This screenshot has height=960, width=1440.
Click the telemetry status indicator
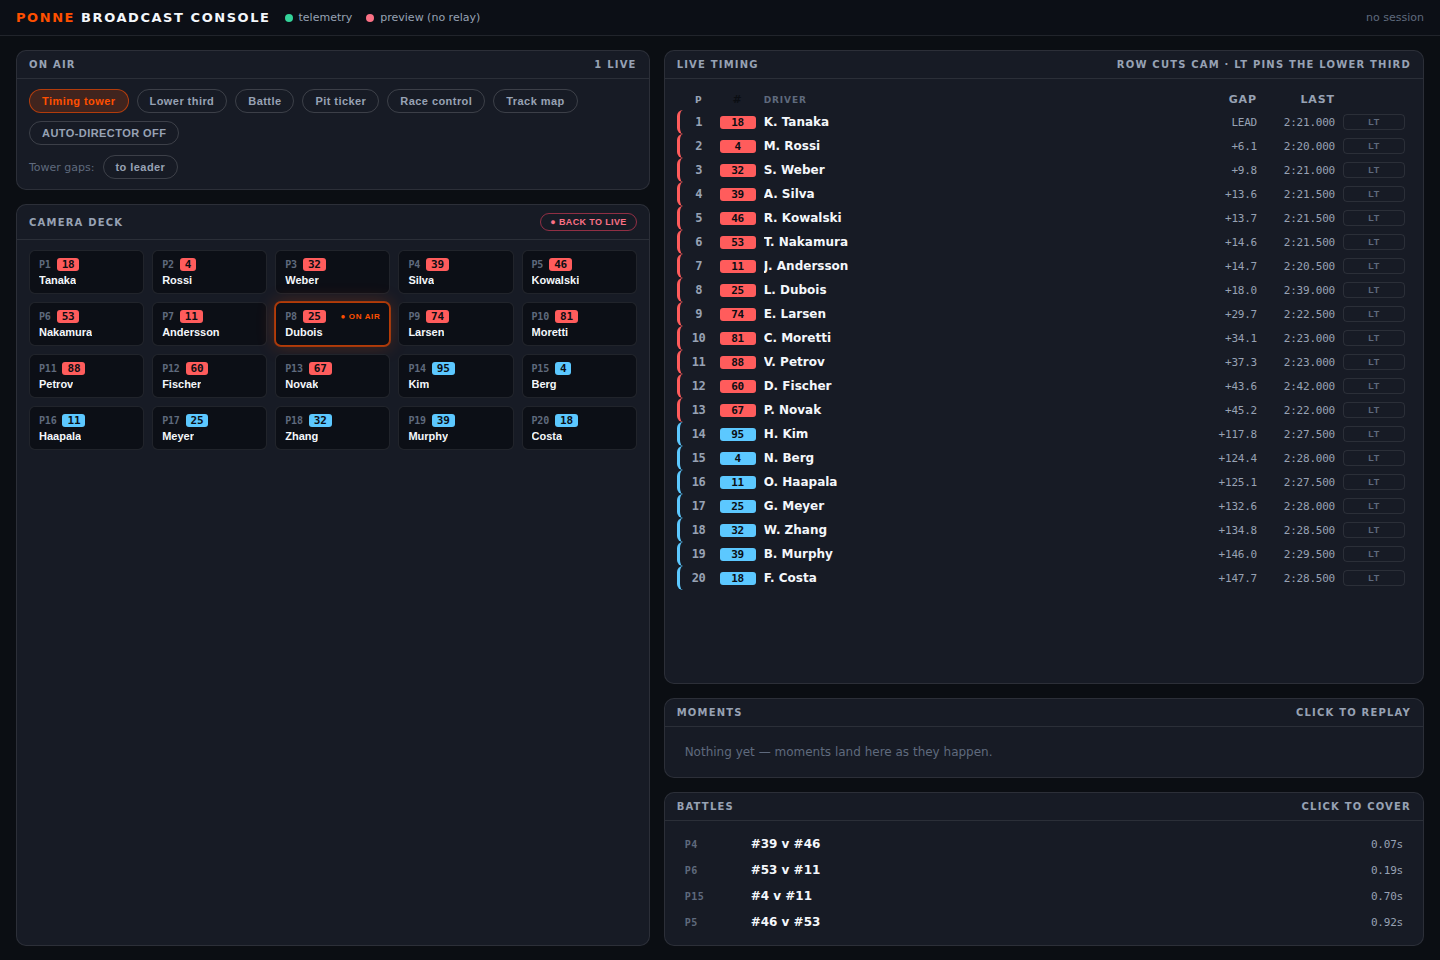point(319,17)
